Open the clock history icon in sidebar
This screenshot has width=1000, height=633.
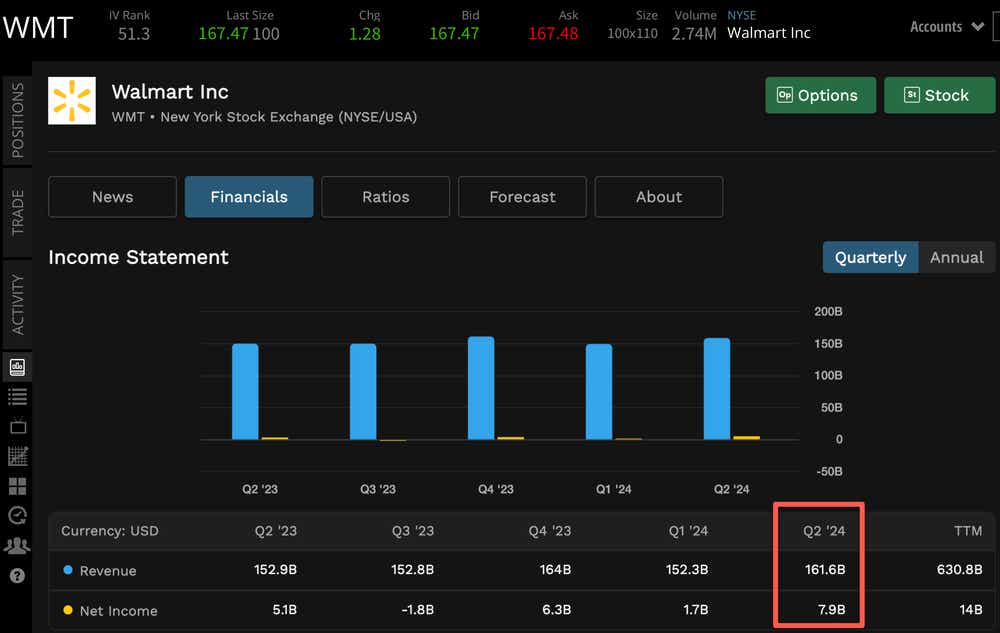[17, 515]
